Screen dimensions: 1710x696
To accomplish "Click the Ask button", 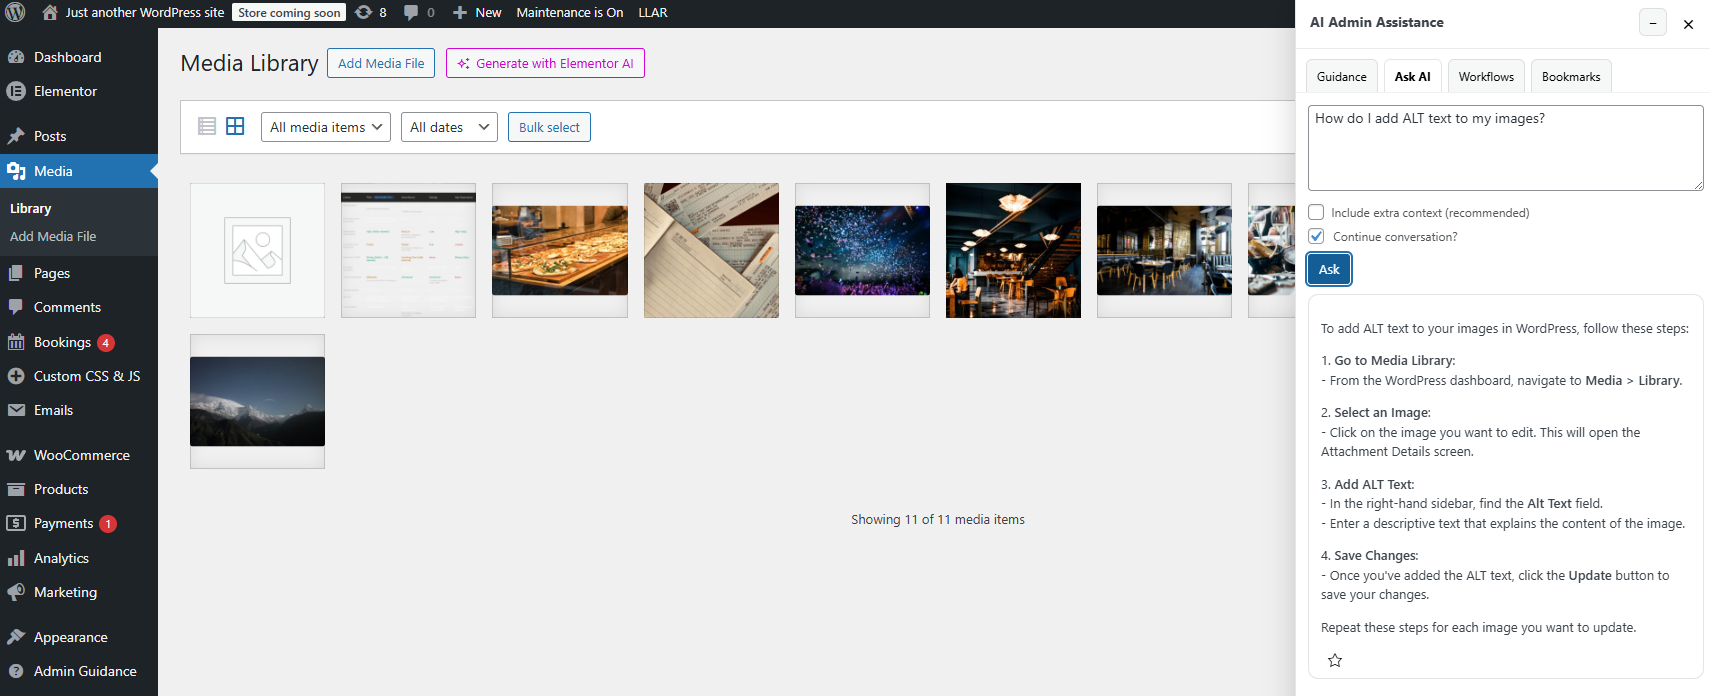I will click(1329, 269).
